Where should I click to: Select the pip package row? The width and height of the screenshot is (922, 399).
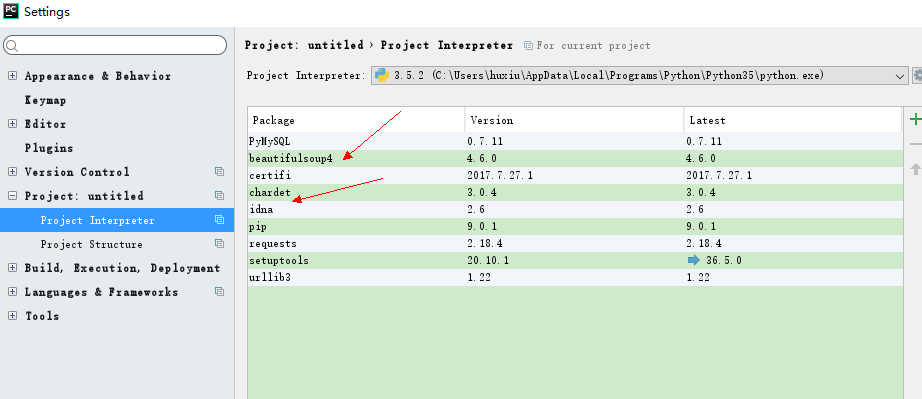coord(575,226)
